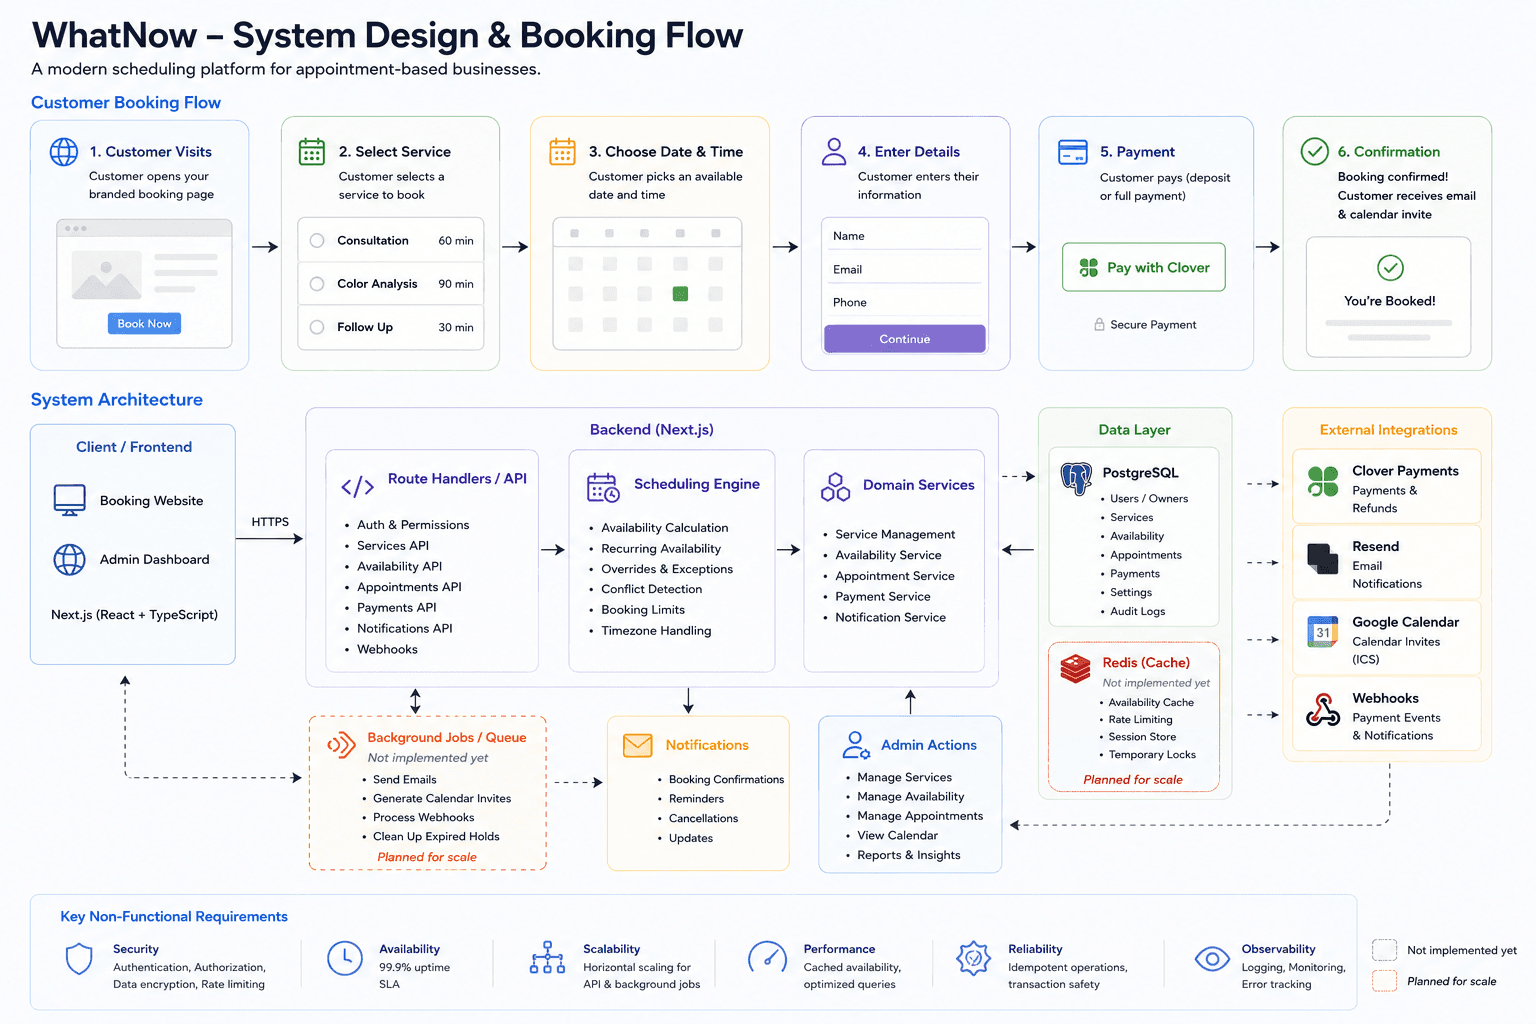Click the Pay with Clover button
The height and width of the screenshot is (1024, 1536).
[1144, 267]
